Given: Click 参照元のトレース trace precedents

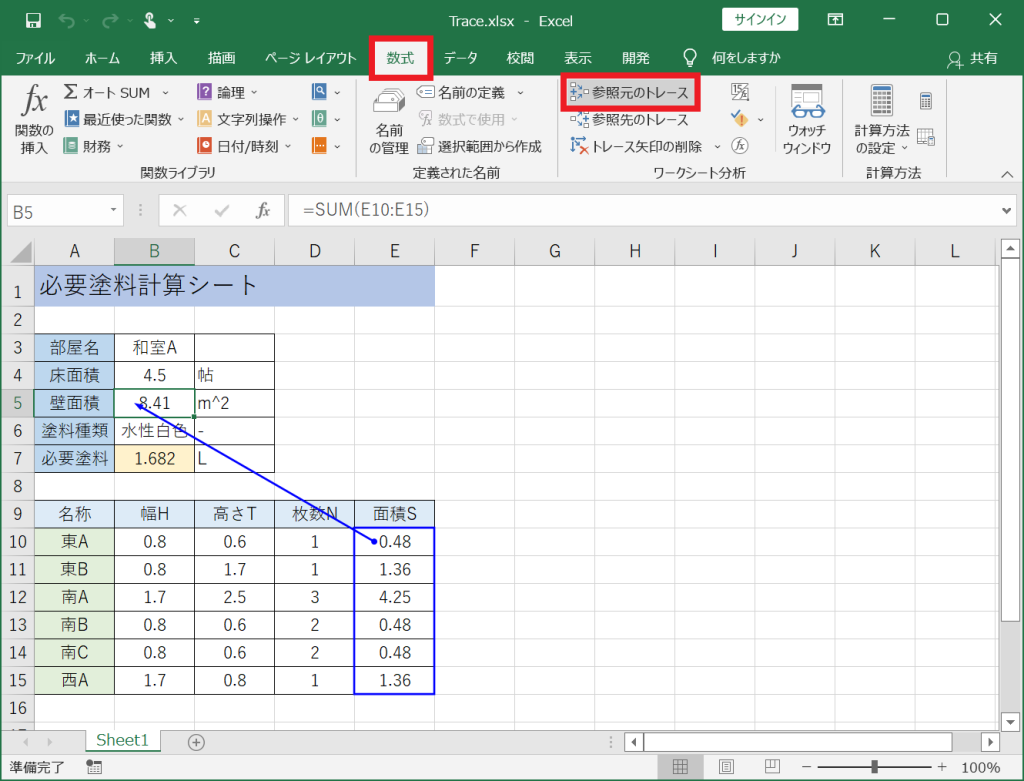Looking at the screenshot, I should pos(630,93).
